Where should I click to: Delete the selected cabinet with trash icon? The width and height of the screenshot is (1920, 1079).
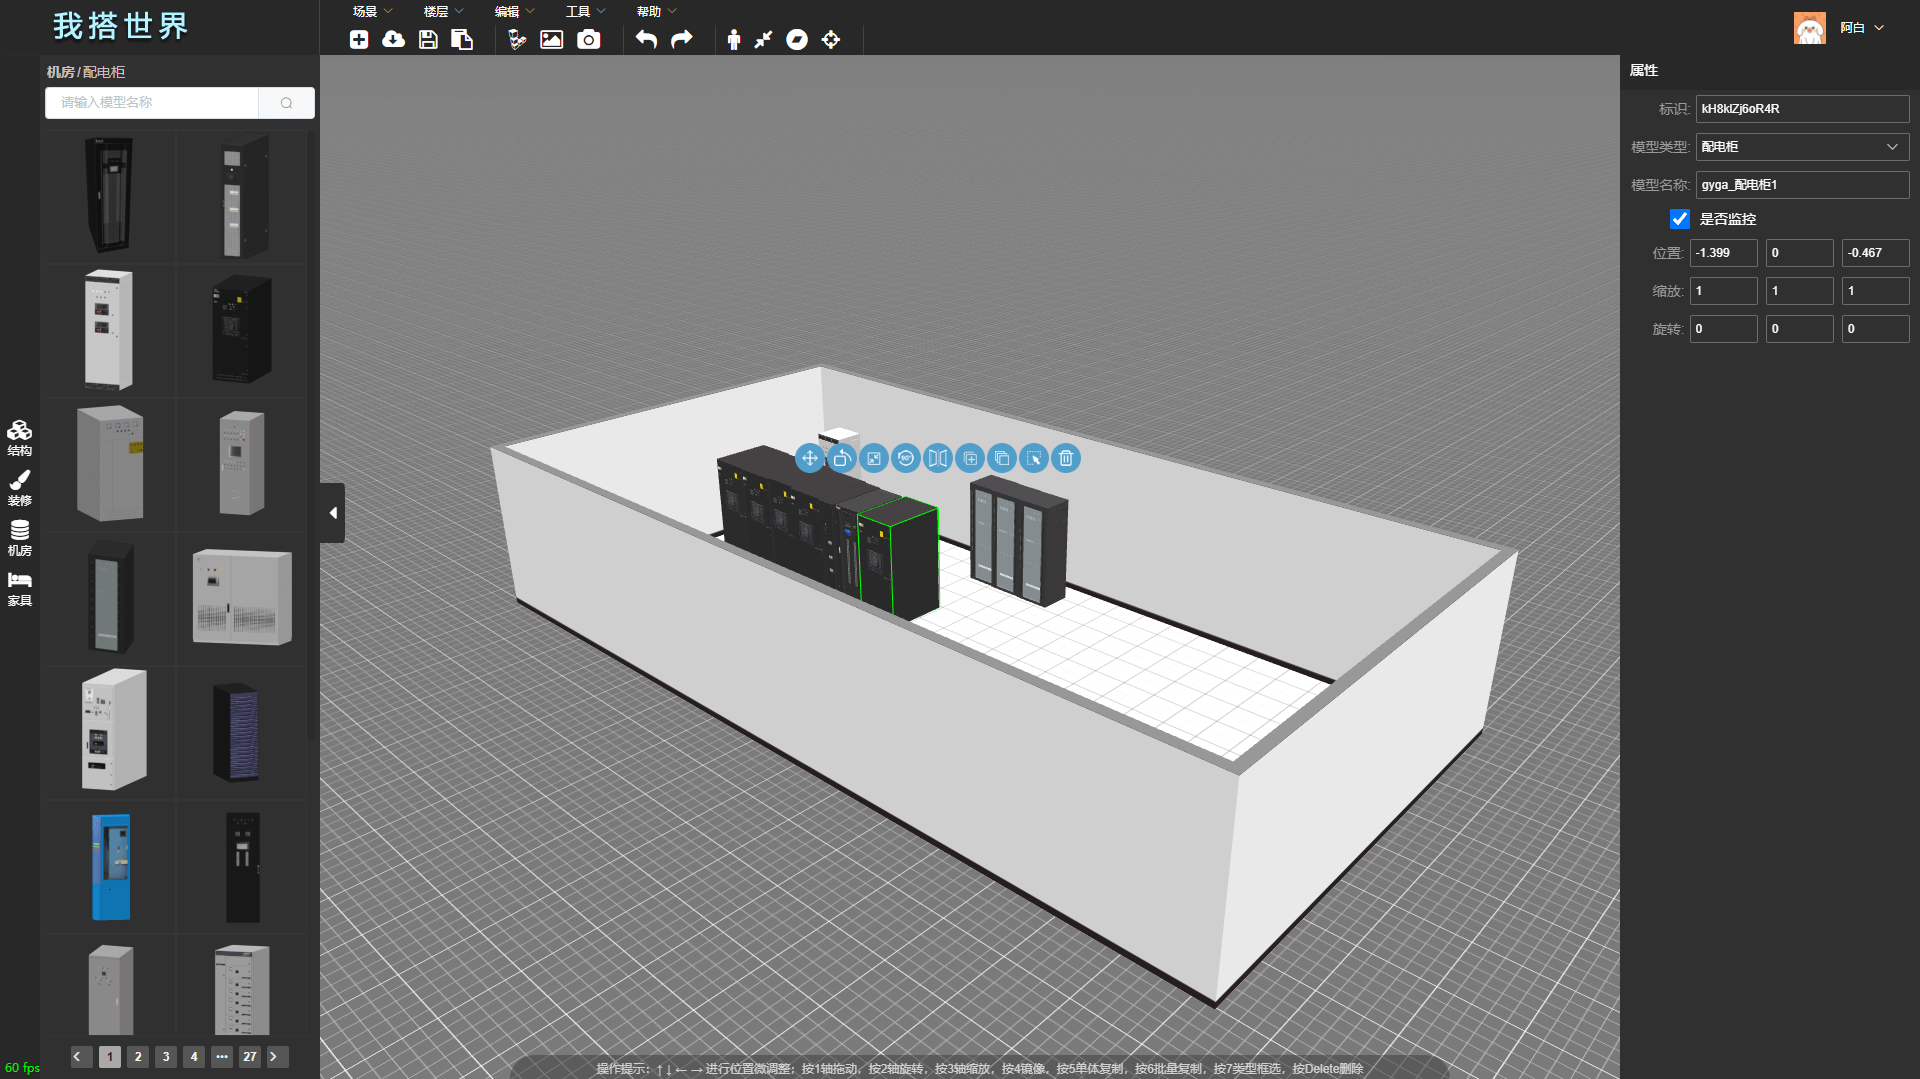point(1066,459)
